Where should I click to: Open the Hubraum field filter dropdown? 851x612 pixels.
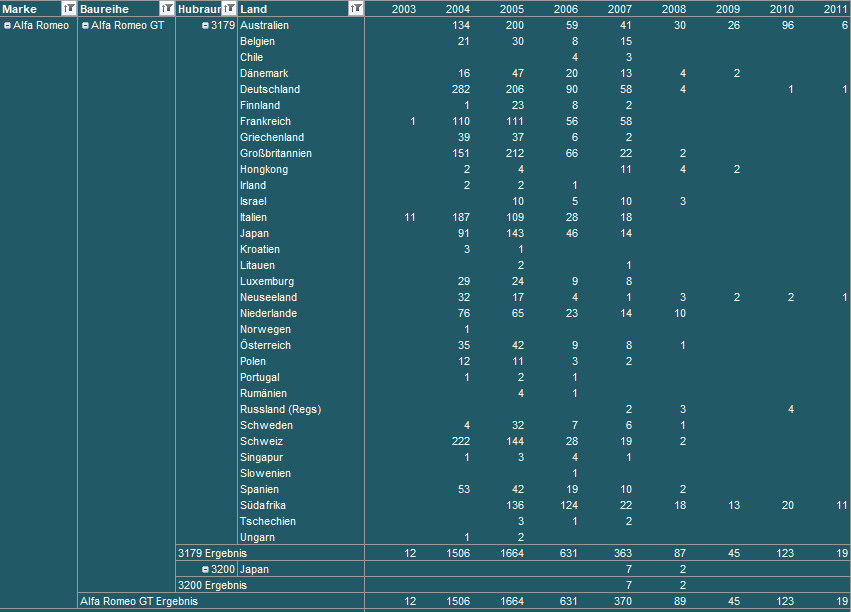[x=230, y=9]
